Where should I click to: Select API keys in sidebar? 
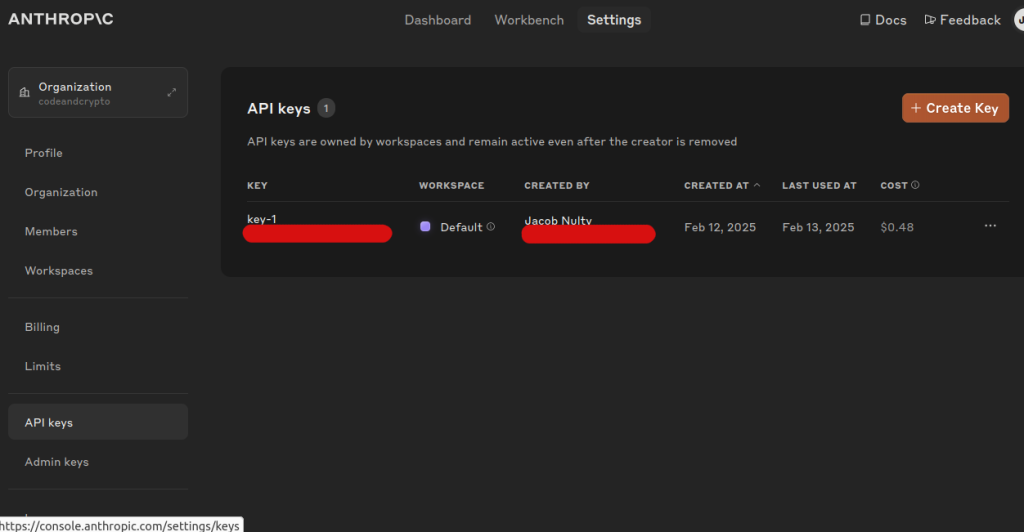(98, 422)
